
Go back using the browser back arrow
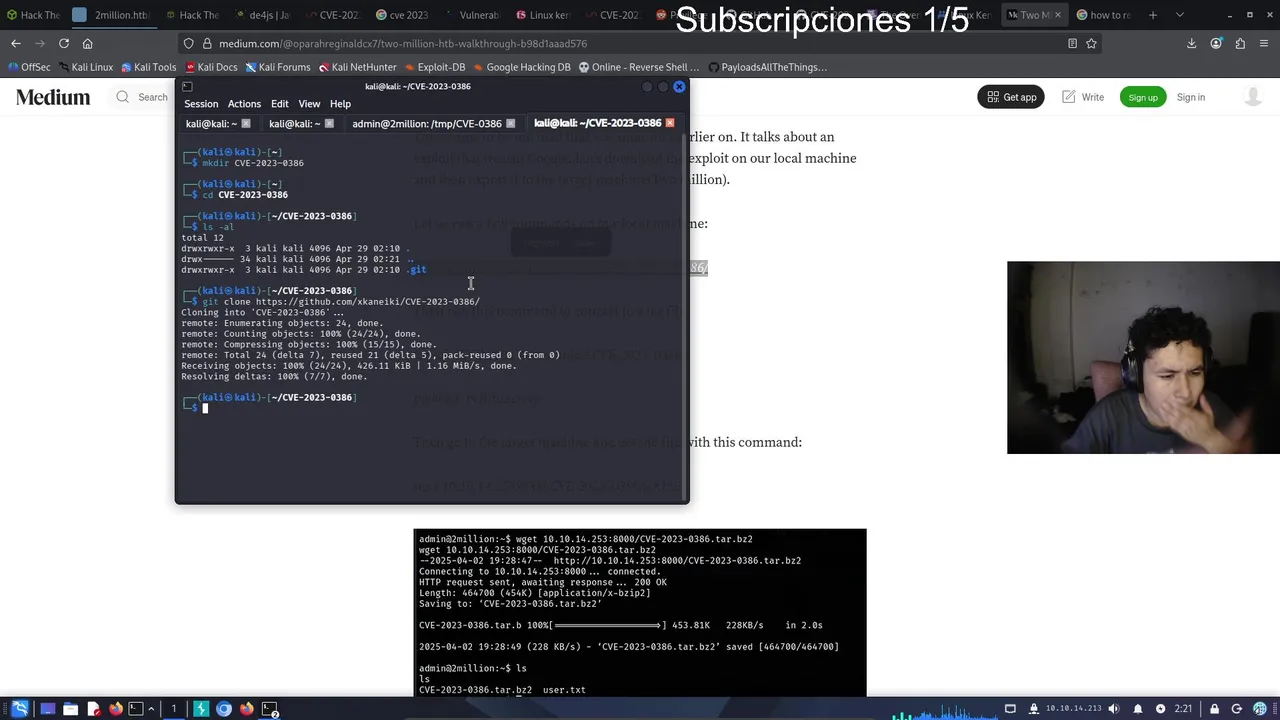pyautogui.click(x=16, y=43)
